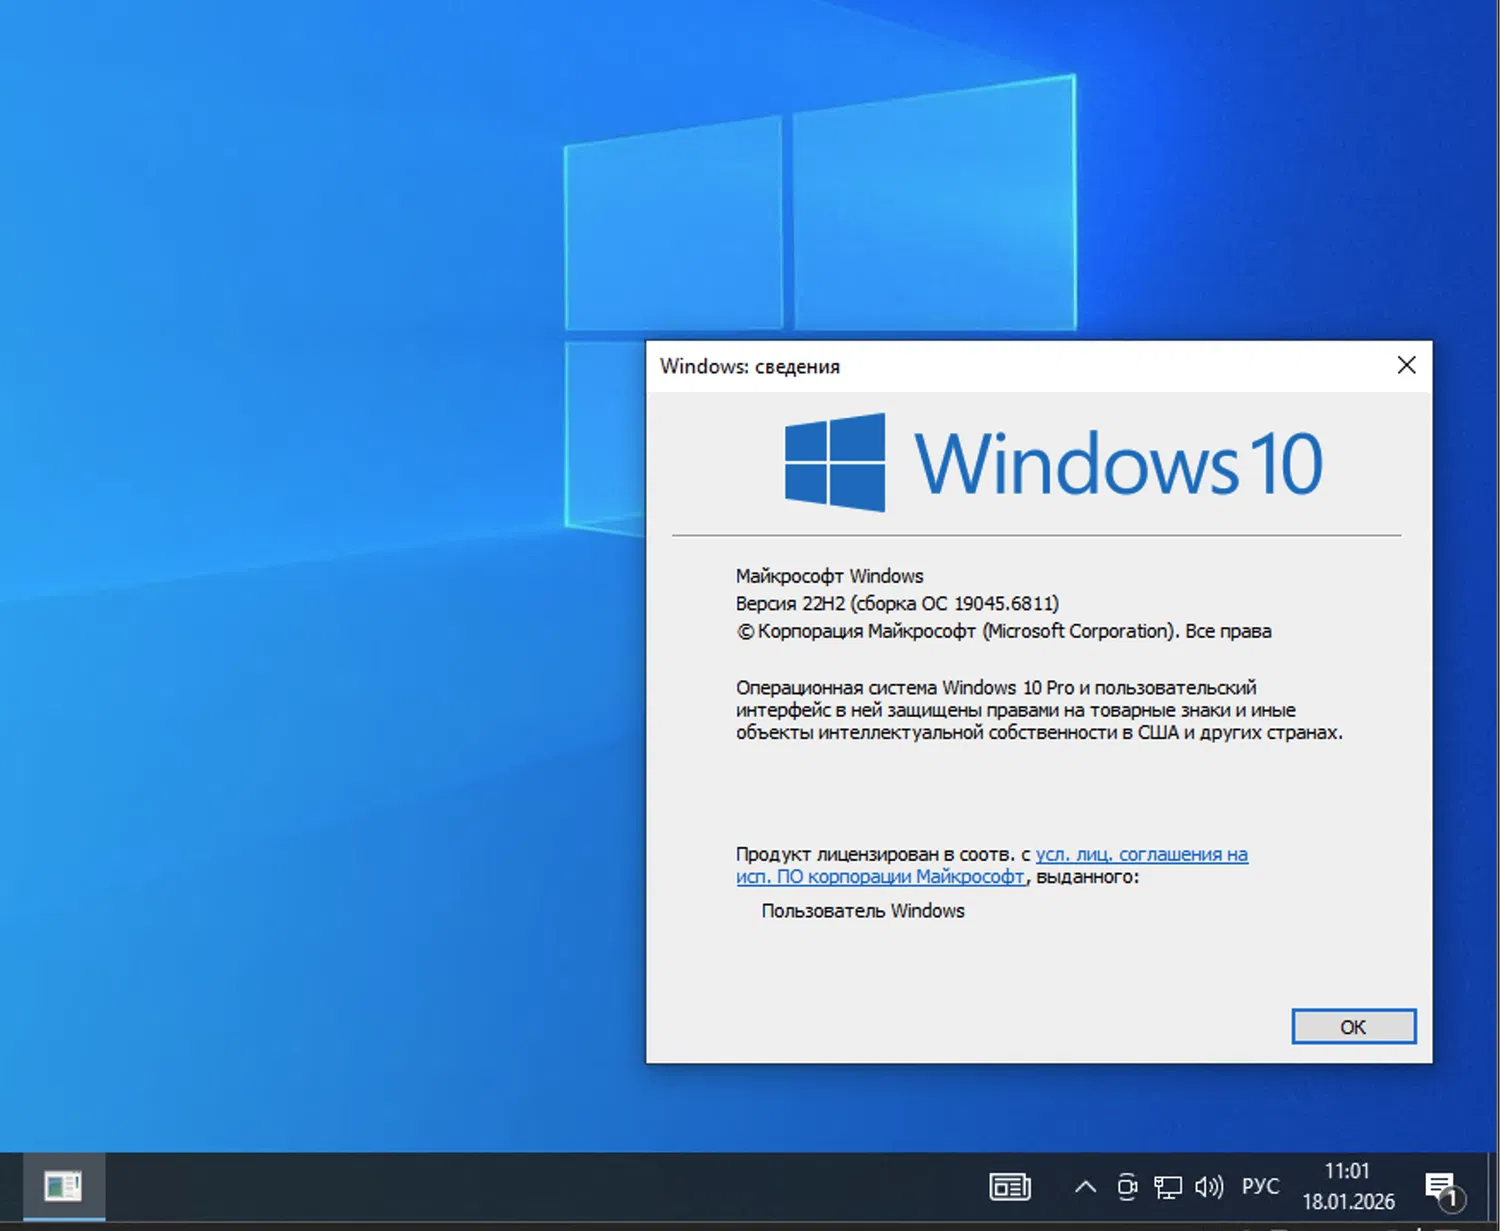Open Action Center notifications panel
This screenshot has width=1500, height=1231.
1440,1185
